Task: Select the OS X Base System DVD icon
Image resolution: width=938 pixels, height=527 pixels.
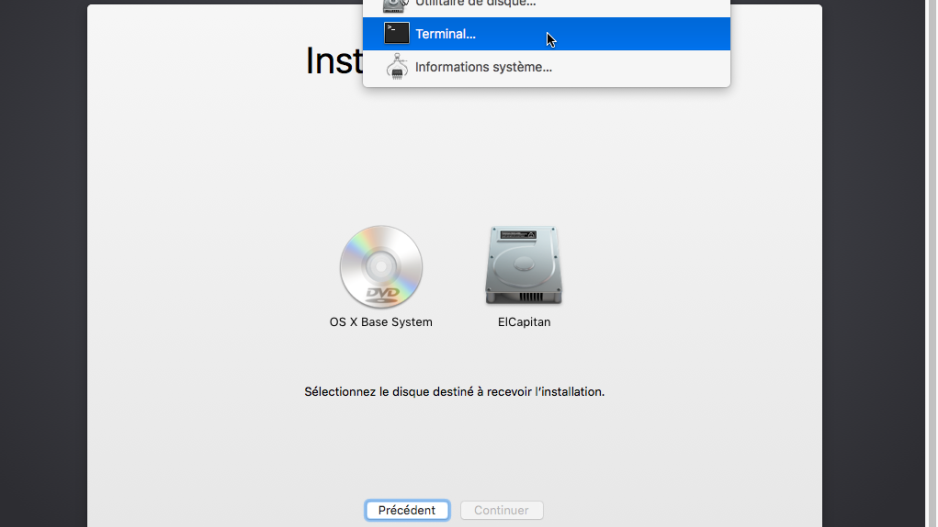Action: [x=381, y=267]
